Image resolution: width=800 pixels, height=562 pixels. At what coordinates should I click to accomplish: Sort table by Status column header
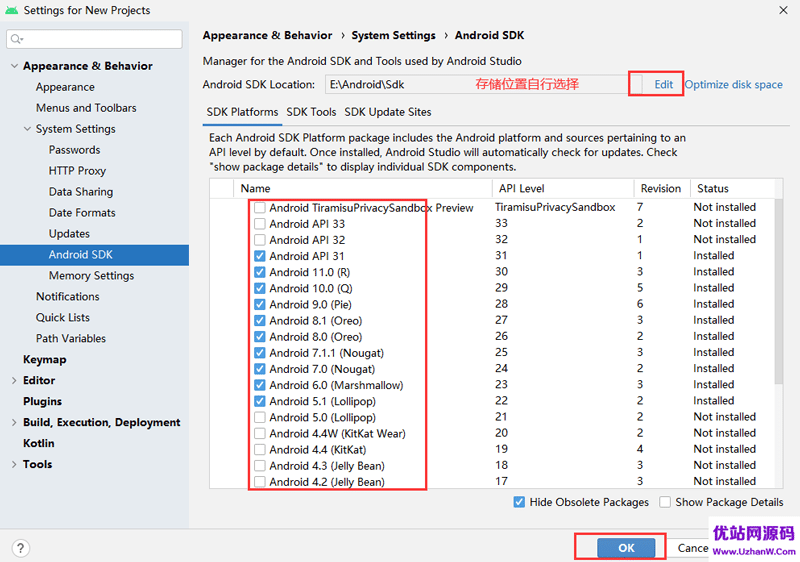733,189
